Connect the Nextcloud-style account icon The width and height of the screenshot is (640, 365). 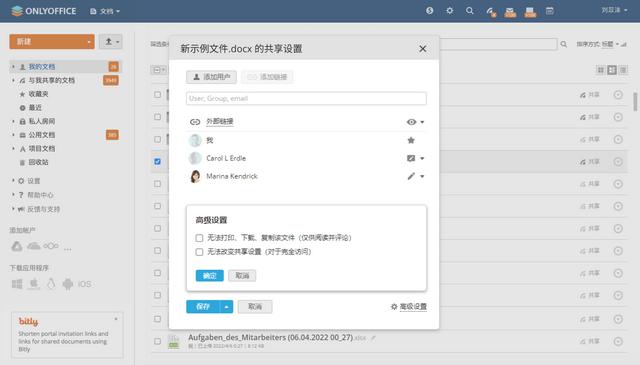(51, 246)
